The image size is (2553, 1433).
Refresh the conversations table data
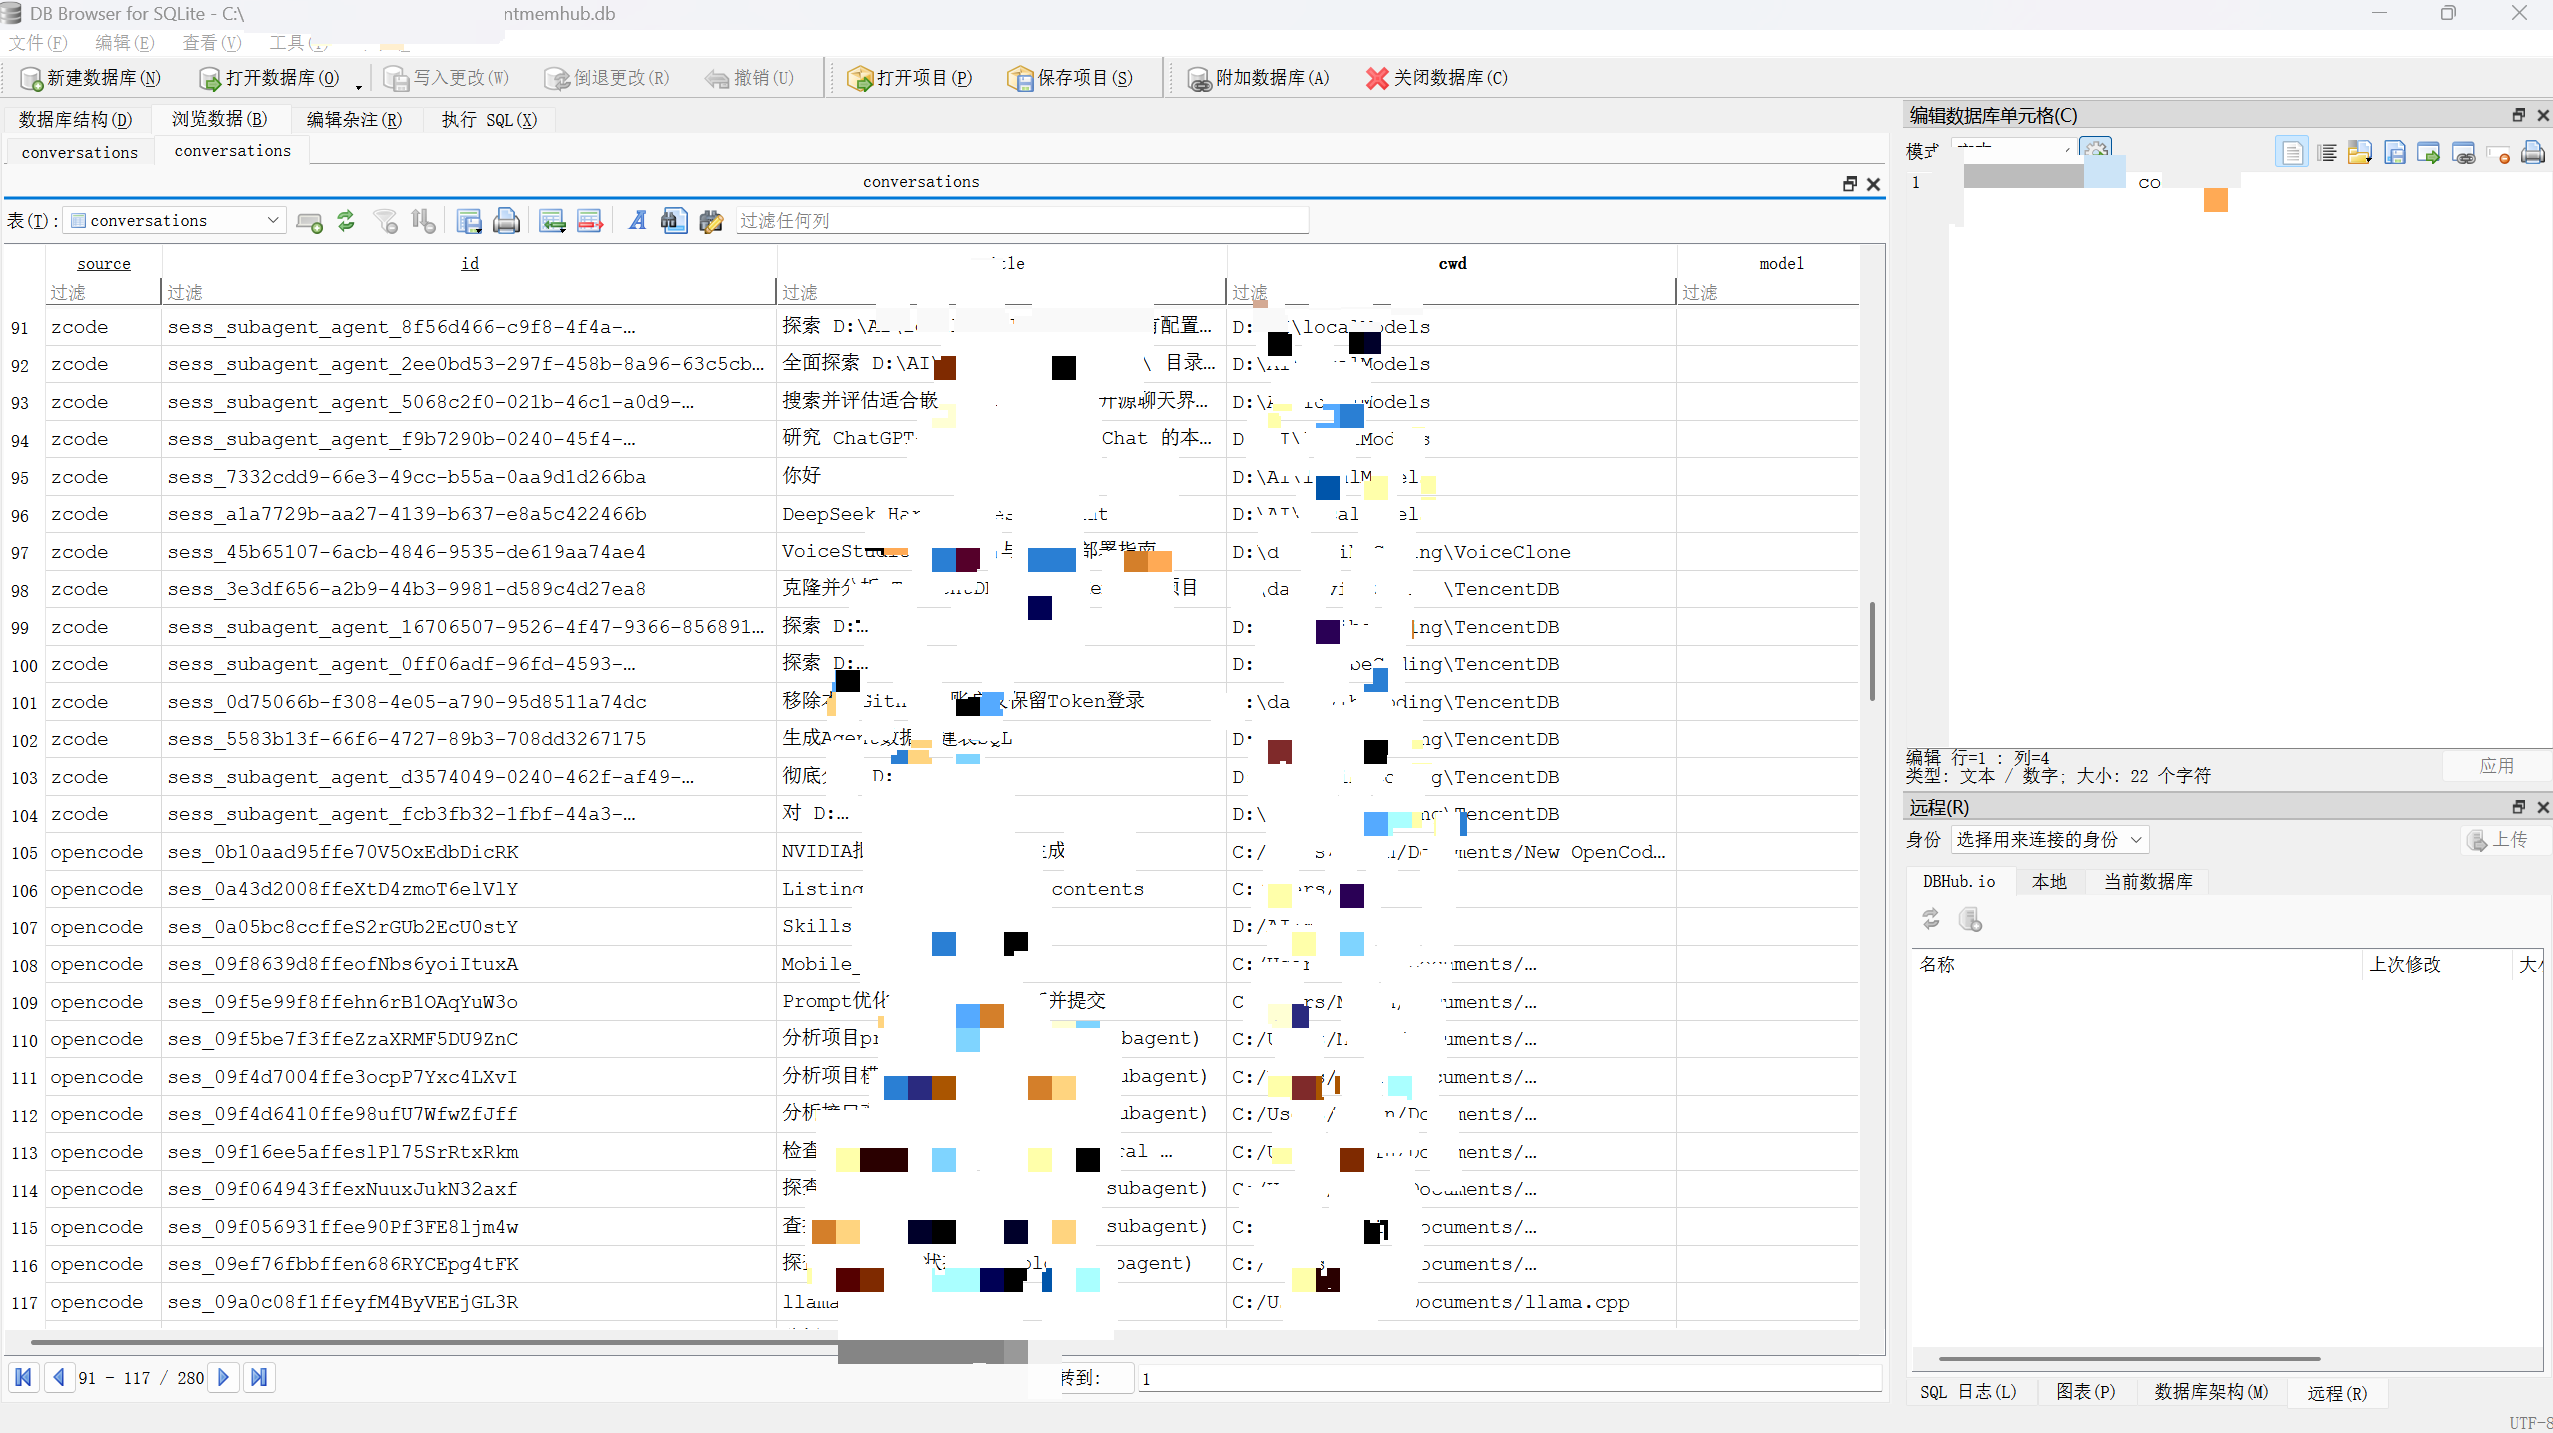coord(346,221)
